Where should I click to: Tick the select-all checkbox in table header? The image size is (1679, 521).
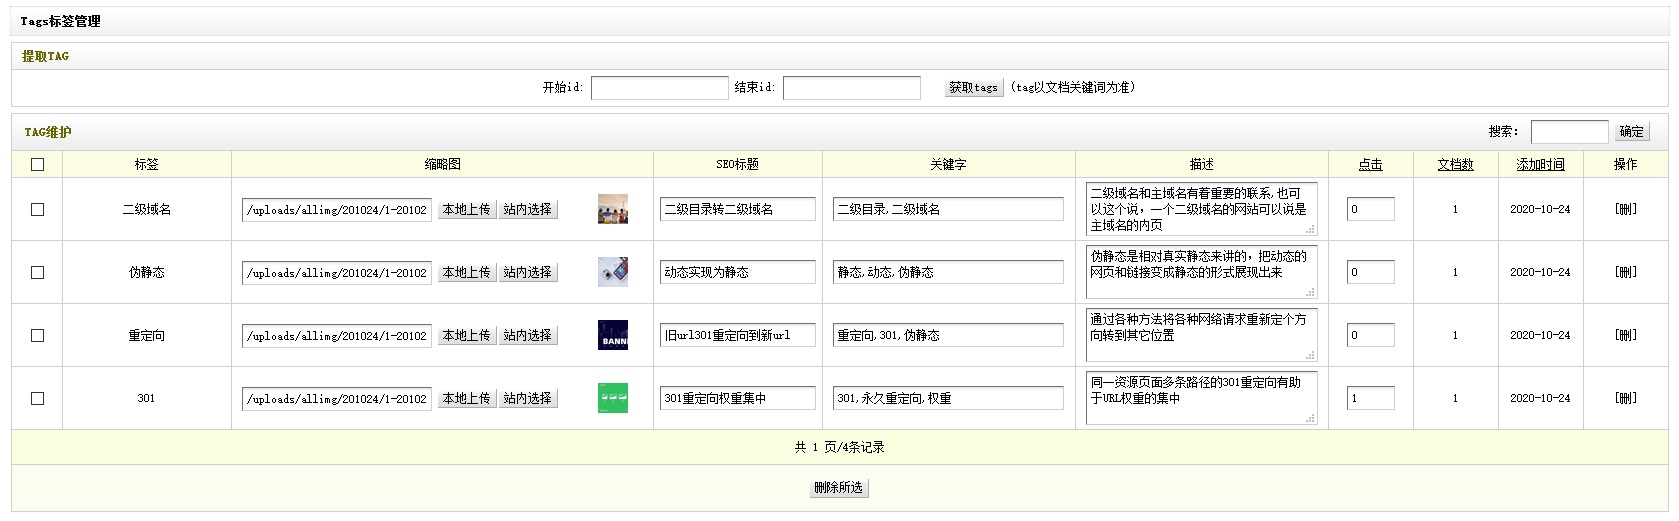point(38,165)
